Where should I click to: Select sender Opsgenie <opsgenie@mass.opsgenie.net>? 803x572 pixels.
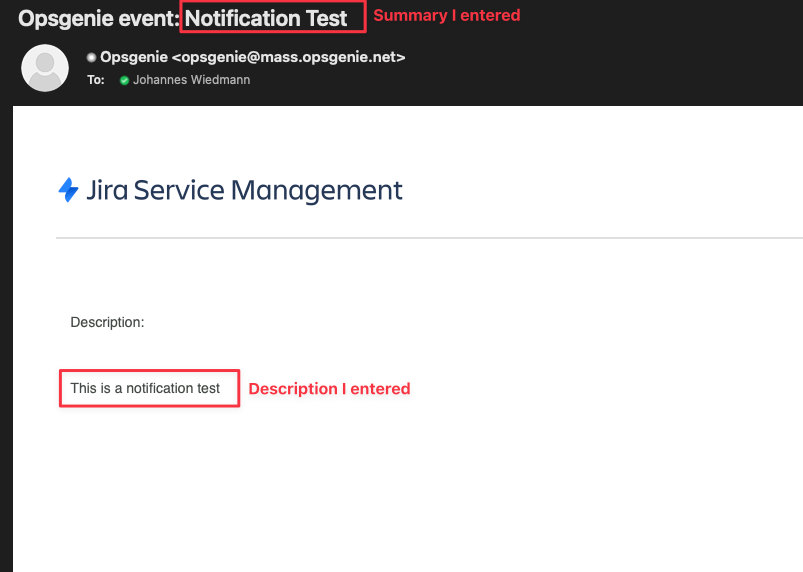(x=252, y=57)
